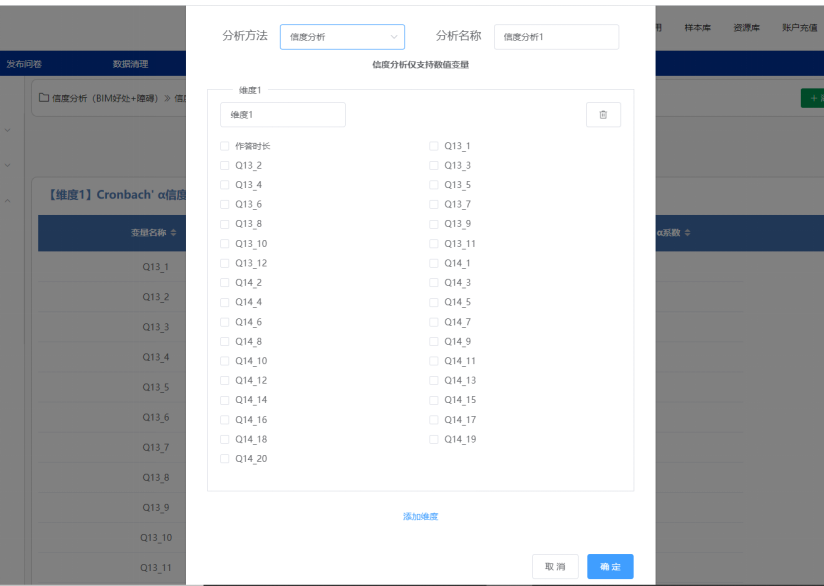Collapse the left sidebar using the upper chevron
This screenshot has width=824, height=586.
(x=8, y=130)
